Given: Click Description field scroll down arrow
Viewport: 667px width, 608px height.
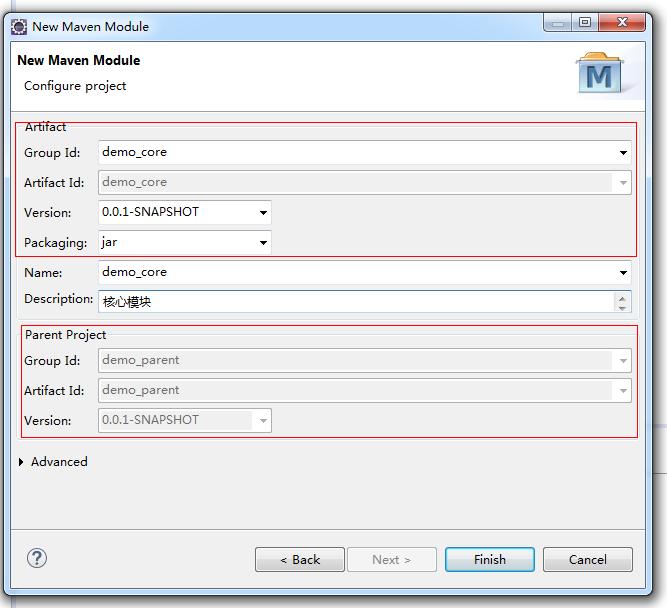Looking at the screenshot, I should 622,308.
